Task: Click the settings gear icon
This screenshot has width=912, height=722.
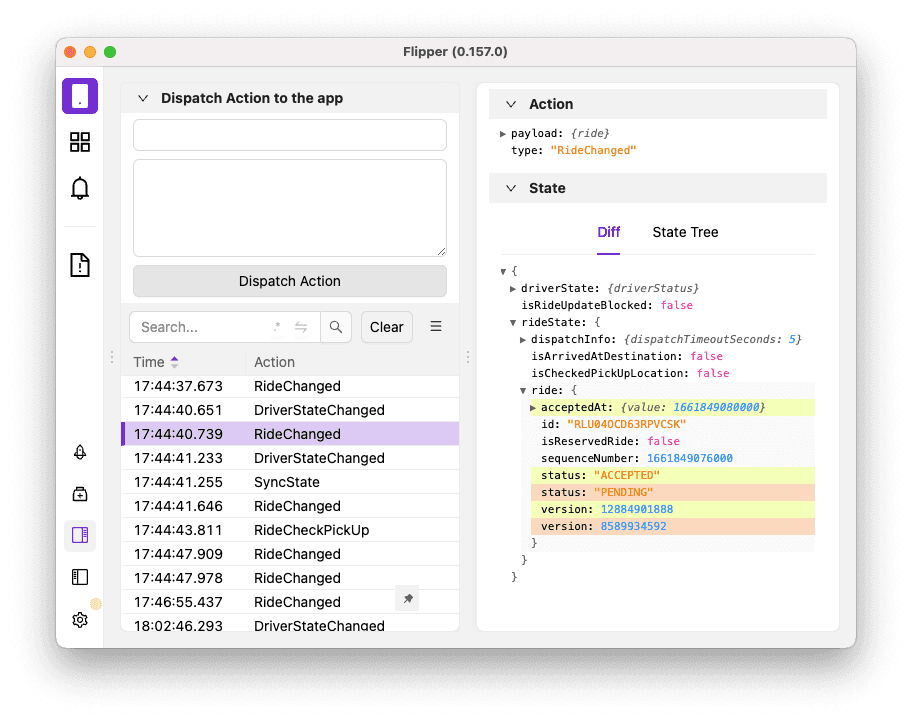Action: coord(80,620)
